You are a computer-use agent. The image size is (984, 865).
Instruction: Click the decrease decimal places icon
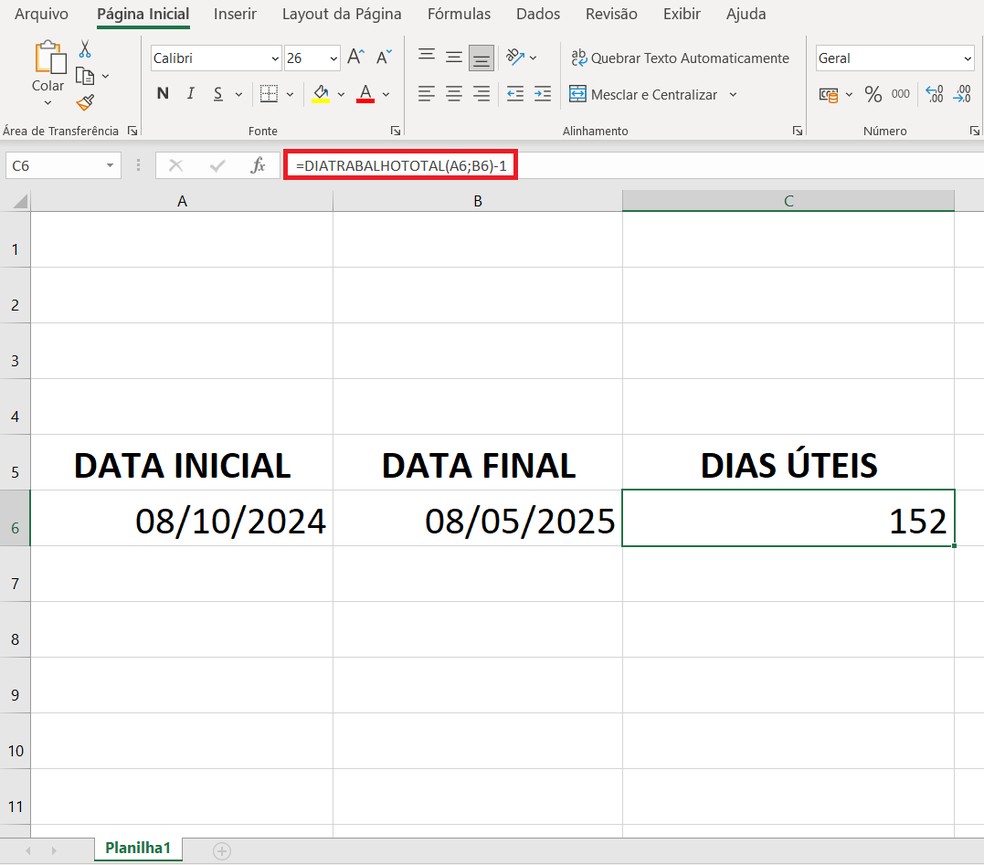click(963, 94)
